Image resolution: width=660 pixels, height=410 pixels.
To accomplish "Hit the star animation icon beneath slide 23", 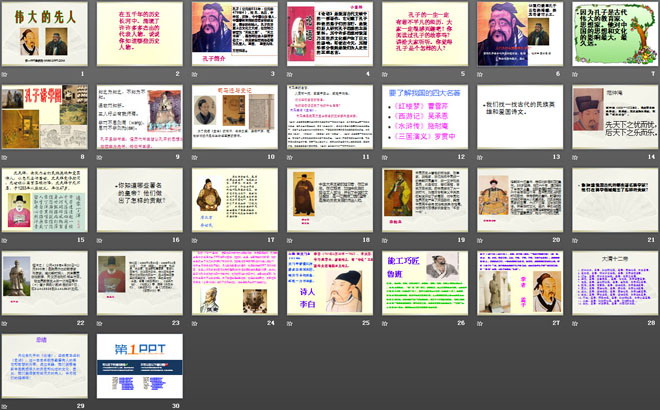I will tap(99, 323).
